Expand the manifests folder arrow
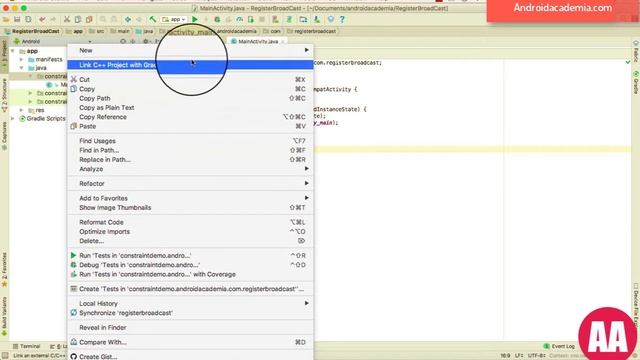The width and height of the screenshot is (640, 360). 21,60
